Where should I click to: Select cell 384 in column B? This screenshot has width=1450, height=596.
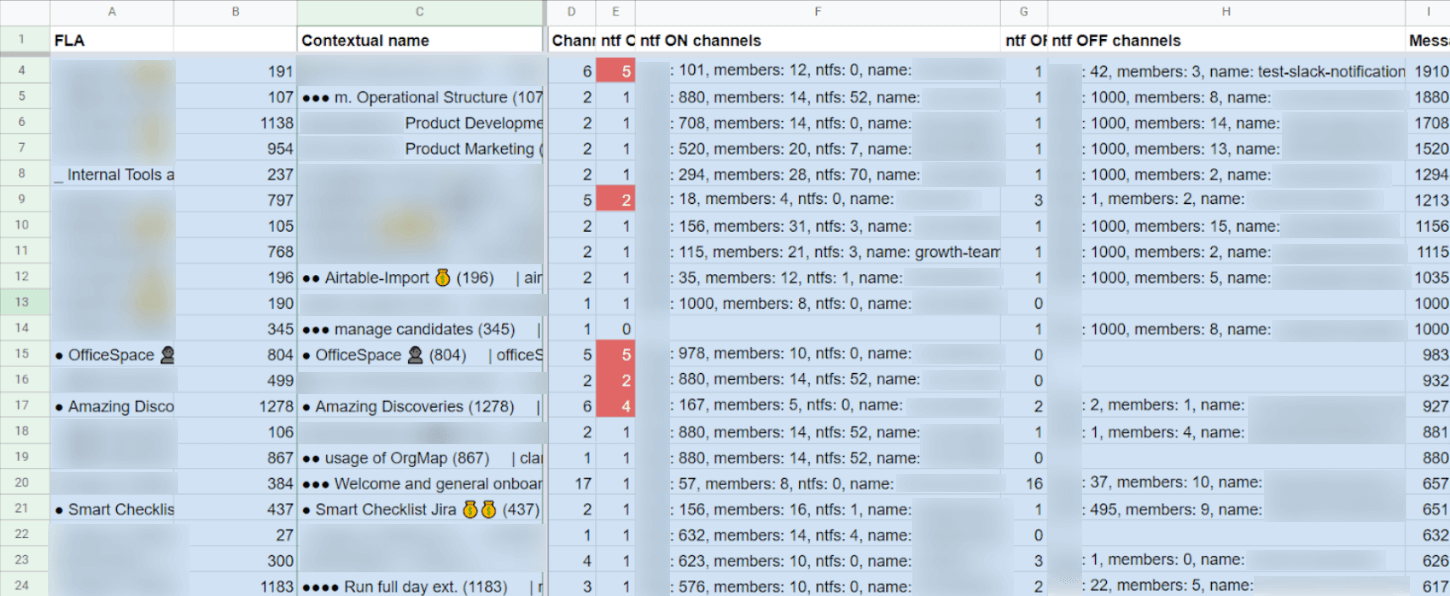pos(235,484)
